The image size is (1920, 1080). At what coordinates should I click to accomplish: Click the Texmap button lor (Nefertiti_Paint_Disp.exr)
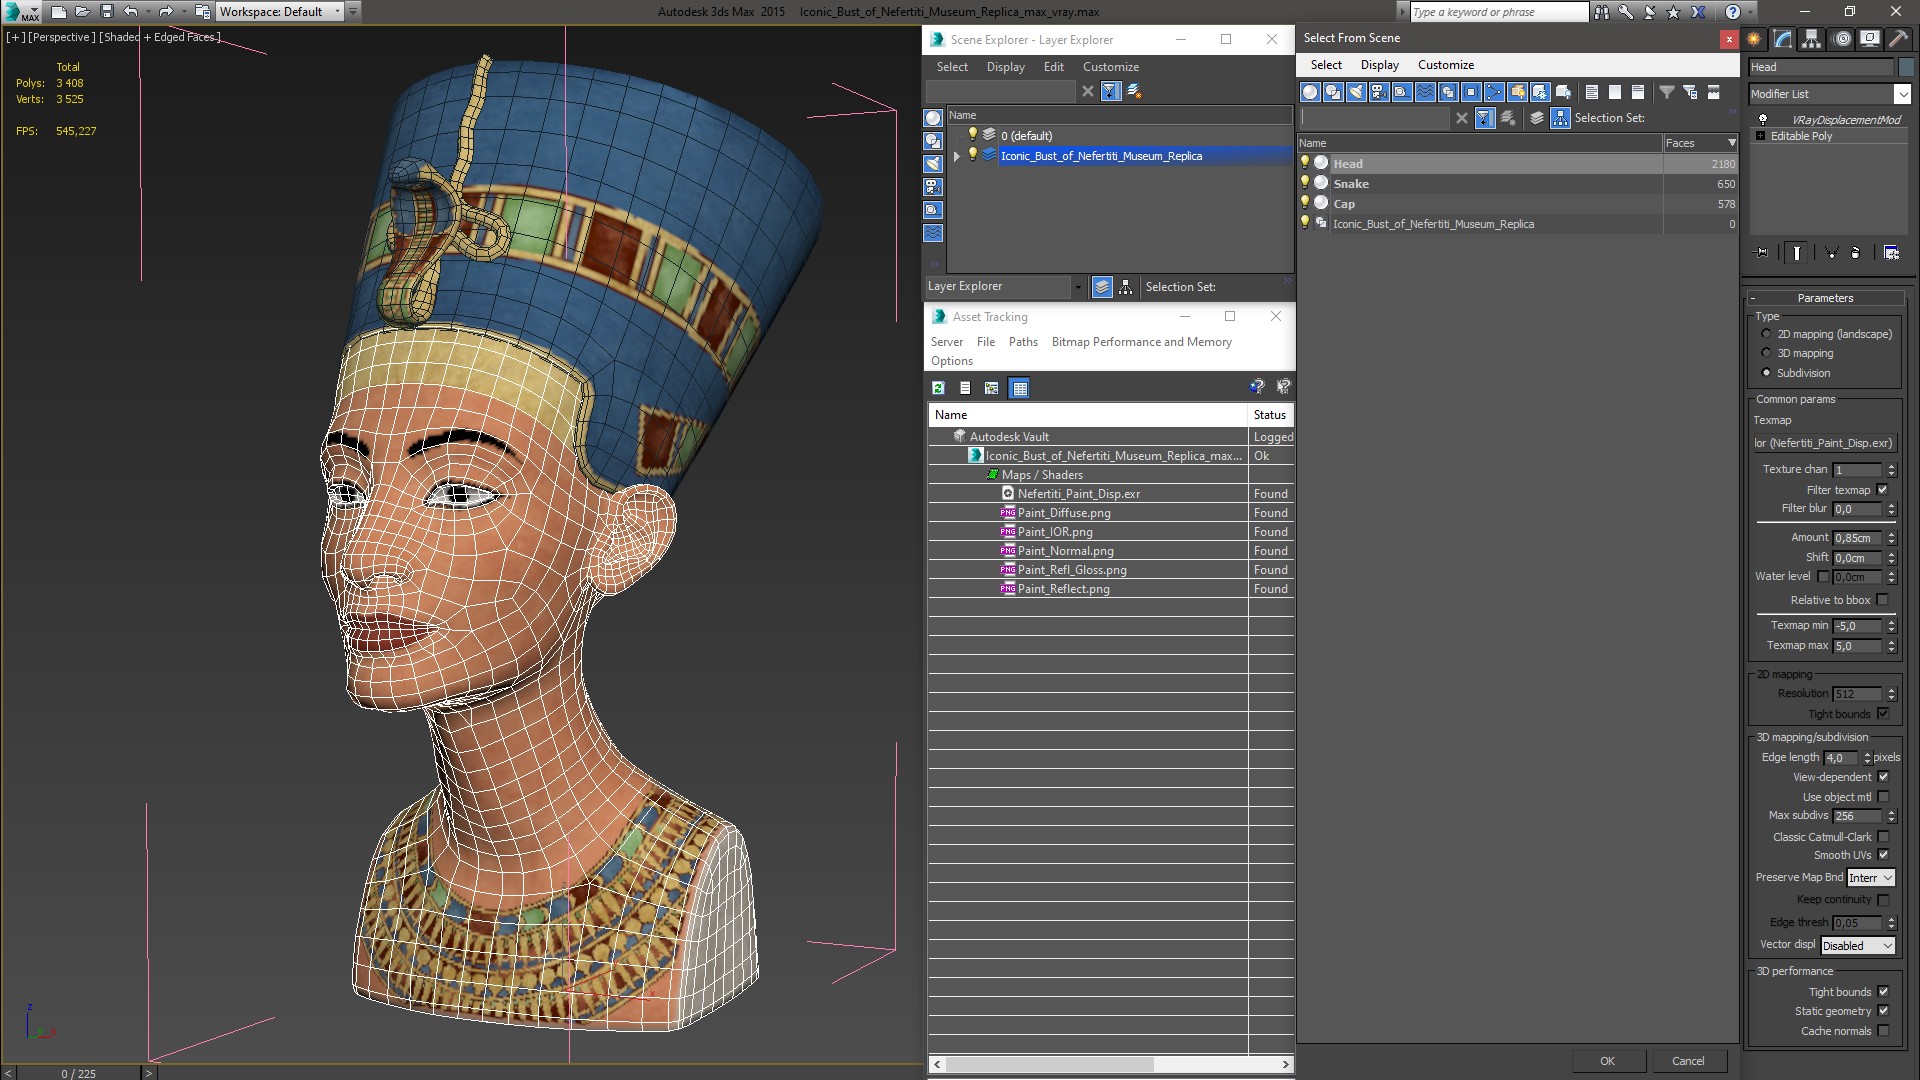[1823, 443]
